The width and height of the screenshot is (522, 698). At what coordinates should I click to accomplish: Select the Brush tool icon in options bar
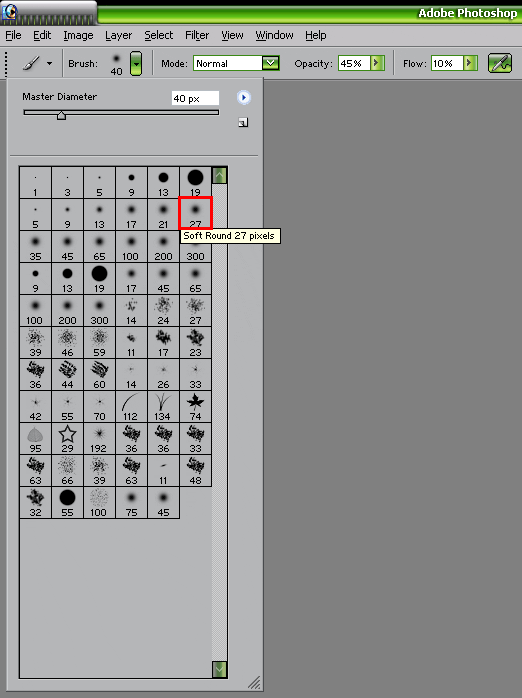[x=31, y=64]
